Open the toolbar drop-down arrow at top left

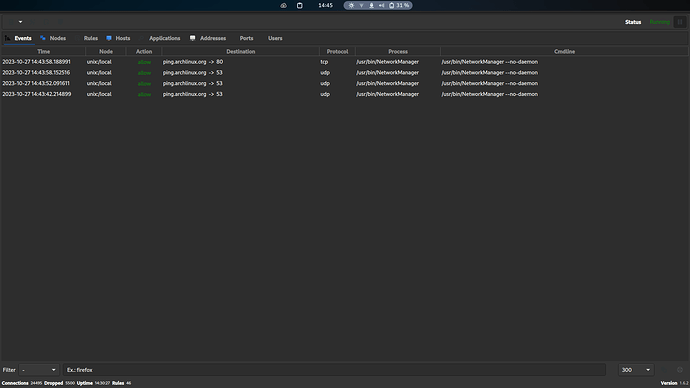20,22
